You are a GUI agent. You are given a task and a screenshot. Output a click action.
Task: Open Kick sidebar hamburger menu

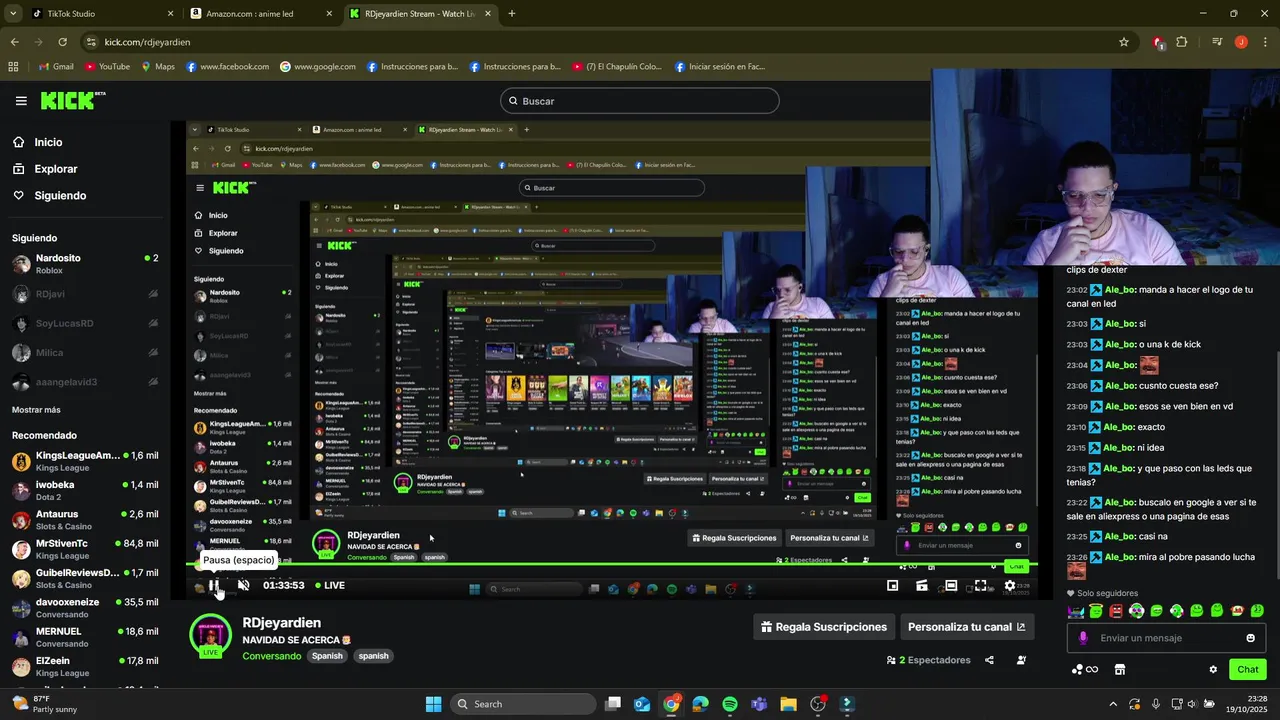pos(21,101)
